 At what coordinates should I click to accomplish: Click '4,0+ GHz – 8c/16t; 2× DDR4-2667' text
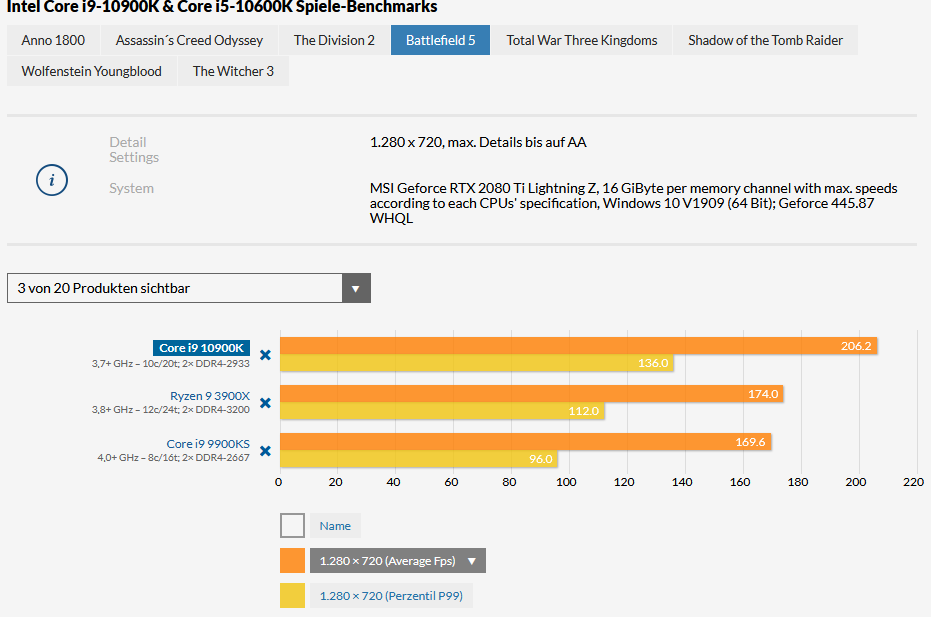pyautogui.click(x=173, y=457)
